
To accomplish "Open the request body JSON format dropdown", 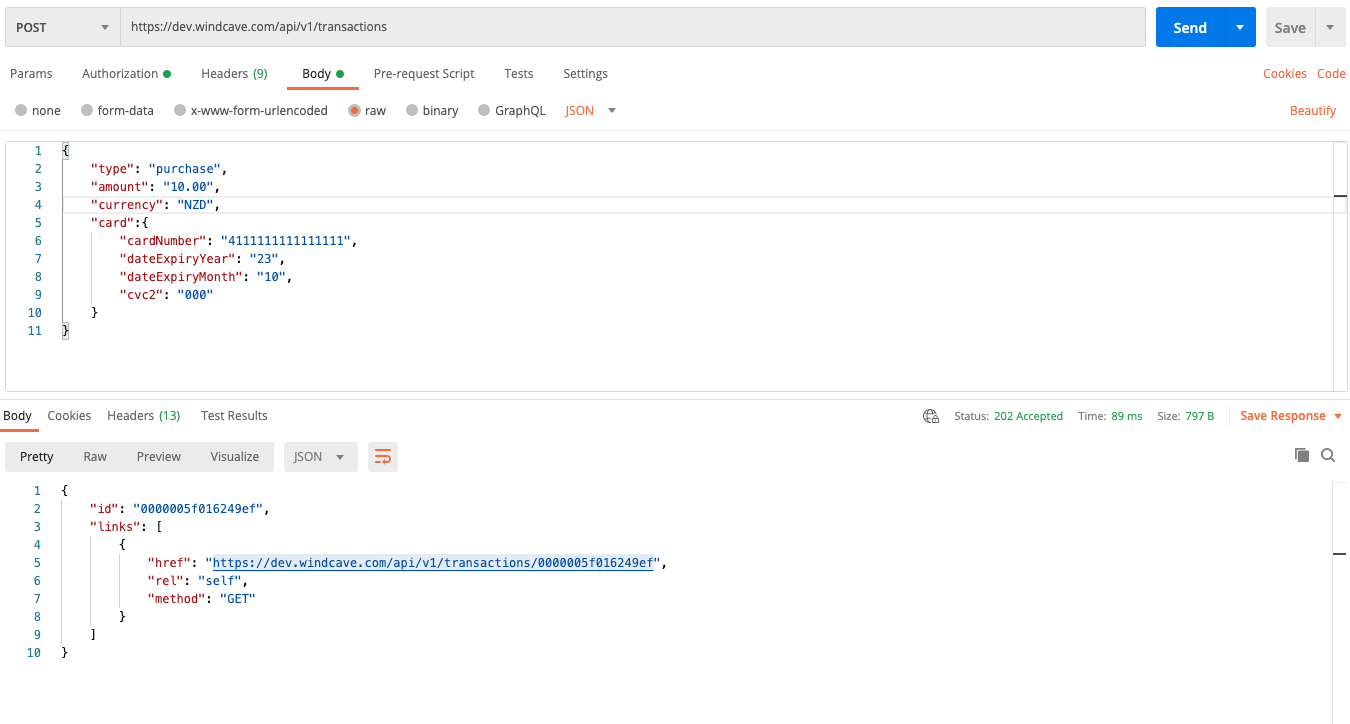I will pyautogui.click(x=591, y=111).
